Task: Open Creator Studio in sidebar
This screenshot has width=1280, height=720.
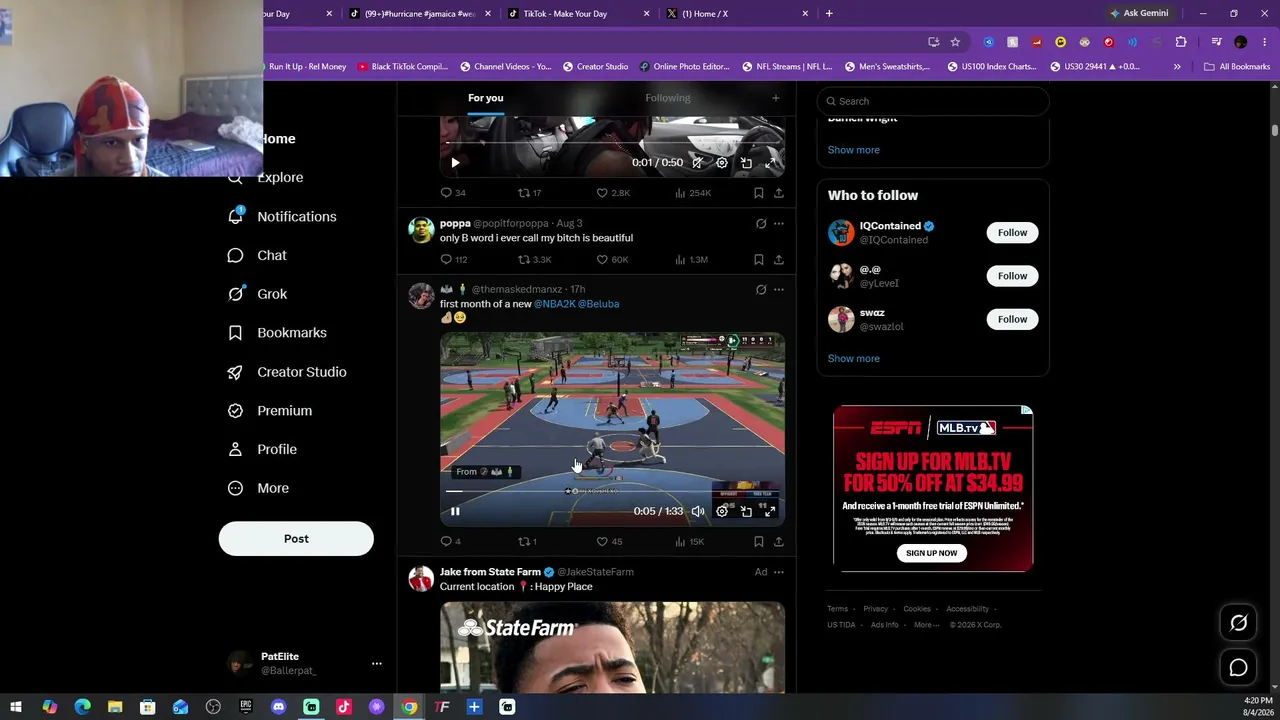Action: tap(288, 372)
